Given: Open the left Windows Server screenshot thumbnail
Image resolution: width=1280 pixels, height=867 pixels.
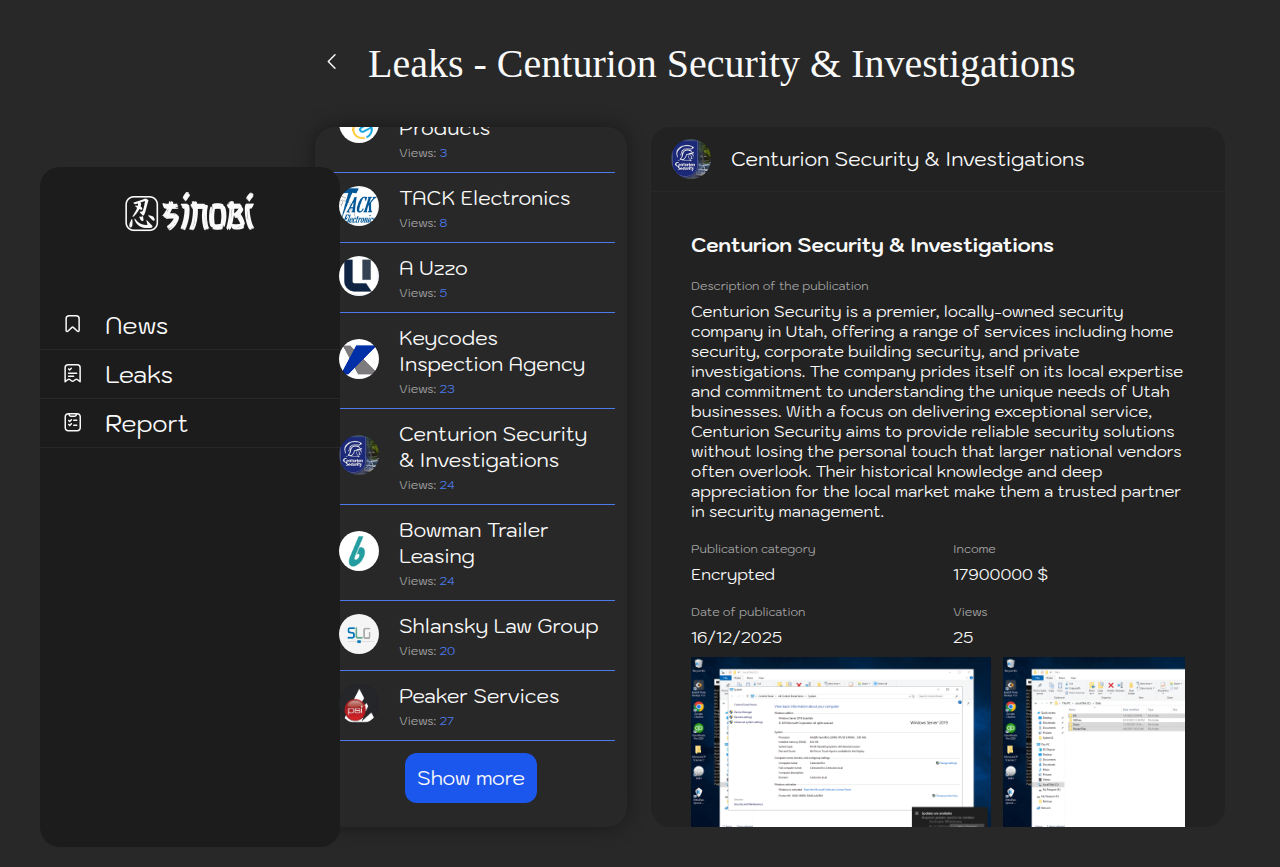Looking at the screenshot, I should pyautogui.click(x=840, y=741).
